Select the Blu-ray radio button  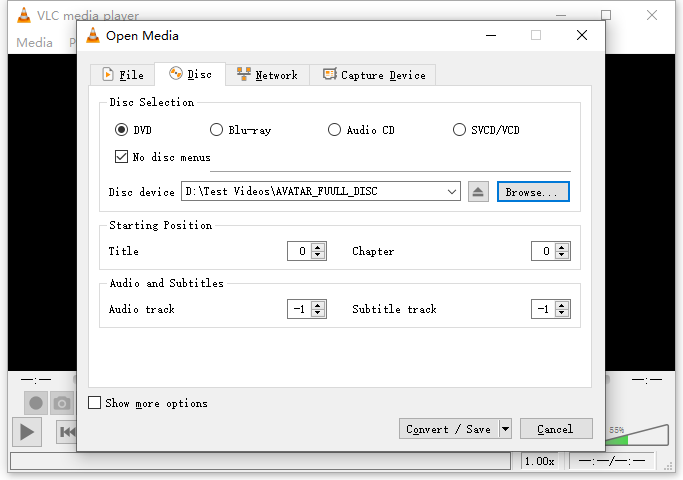[216, 130]
